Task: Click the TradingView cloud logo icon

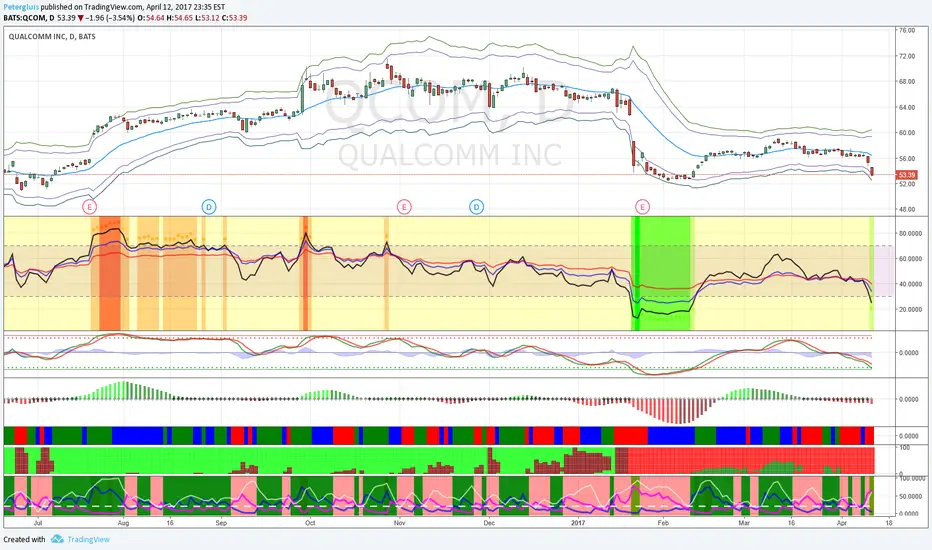Action: coord(57,539)
